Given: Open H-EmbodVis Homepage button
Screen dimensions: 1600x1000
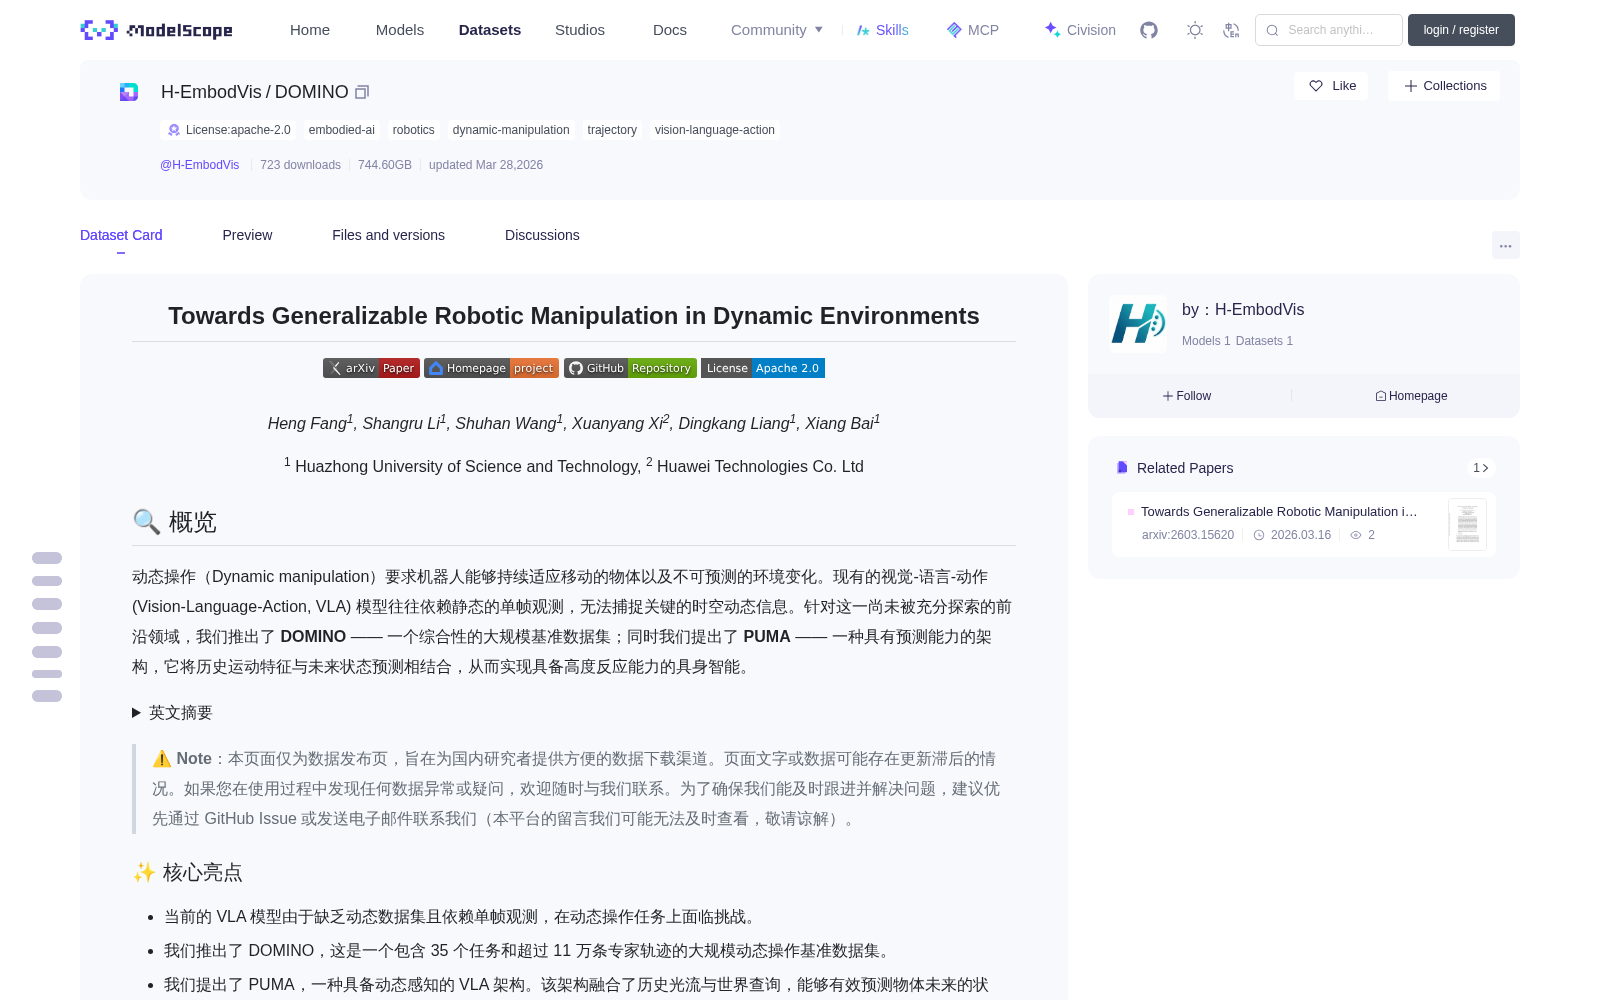Looking at the screenshot, I should click(1411, 396).
